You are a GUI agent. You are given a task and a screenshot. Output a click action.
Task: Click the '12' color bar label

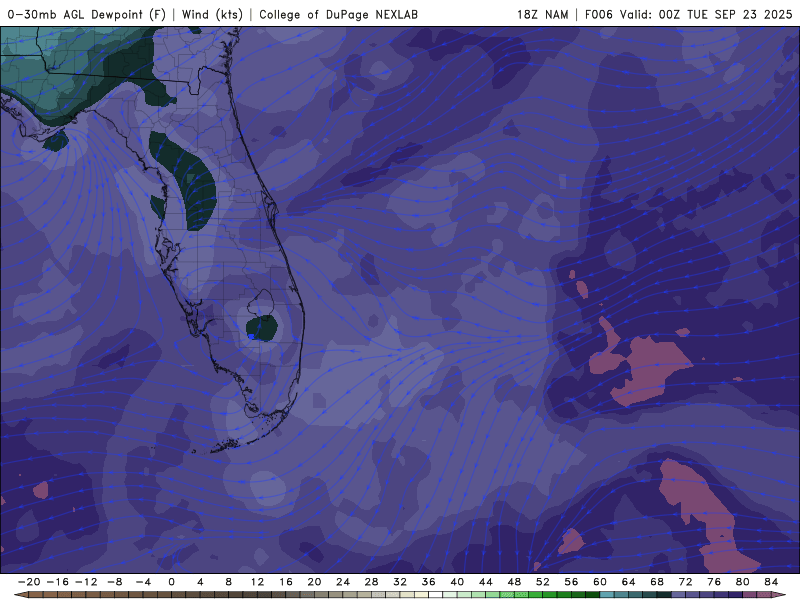(257, 582)
